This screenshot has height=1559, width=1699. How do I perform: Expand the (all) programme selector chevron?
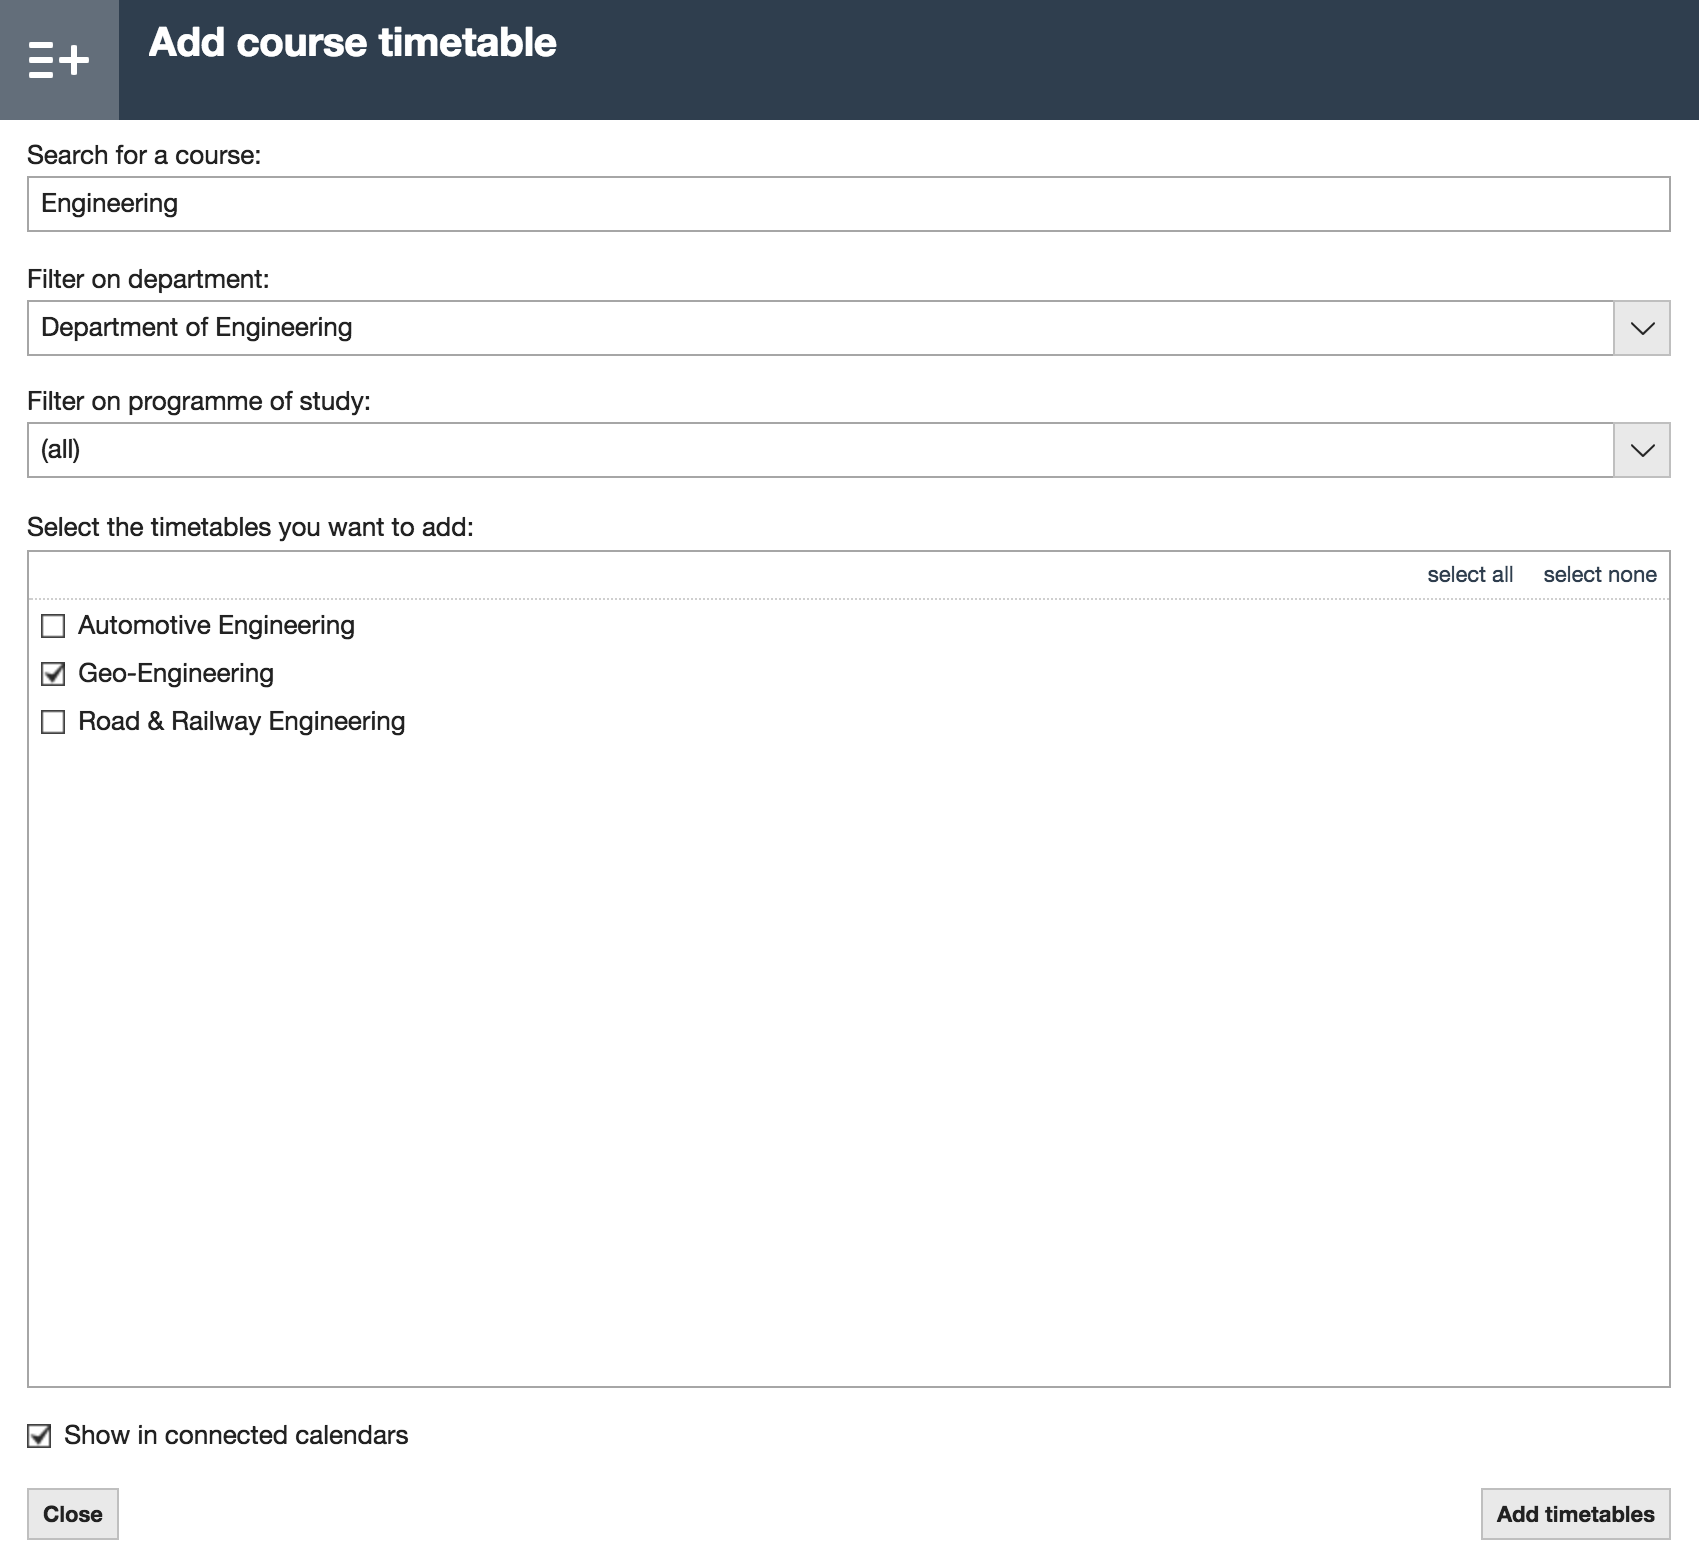[x=1643, y=450]
